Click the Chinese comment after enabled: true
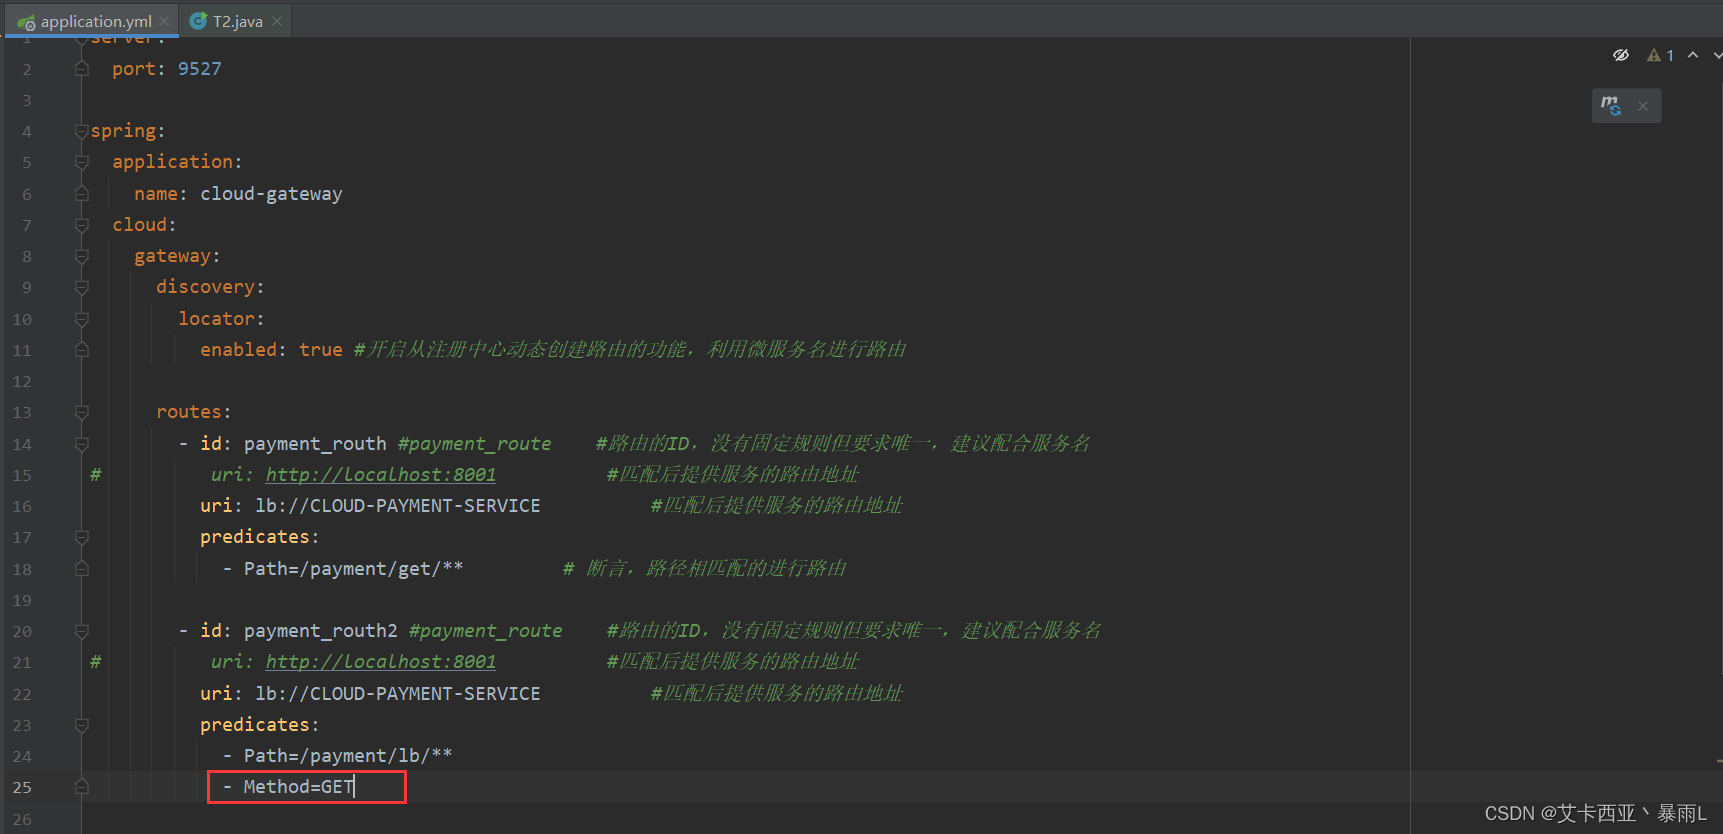This screenshot has width=1723, height=834. (630, 350)
